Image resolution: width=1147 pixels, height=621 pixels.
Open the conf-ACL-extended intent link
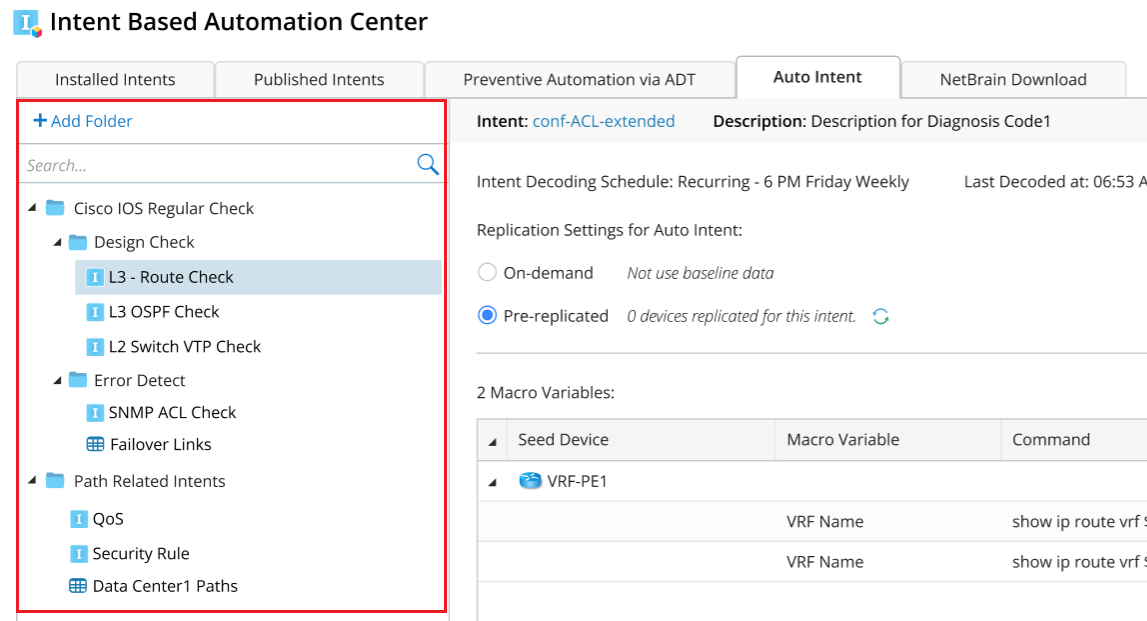point(603,121)
